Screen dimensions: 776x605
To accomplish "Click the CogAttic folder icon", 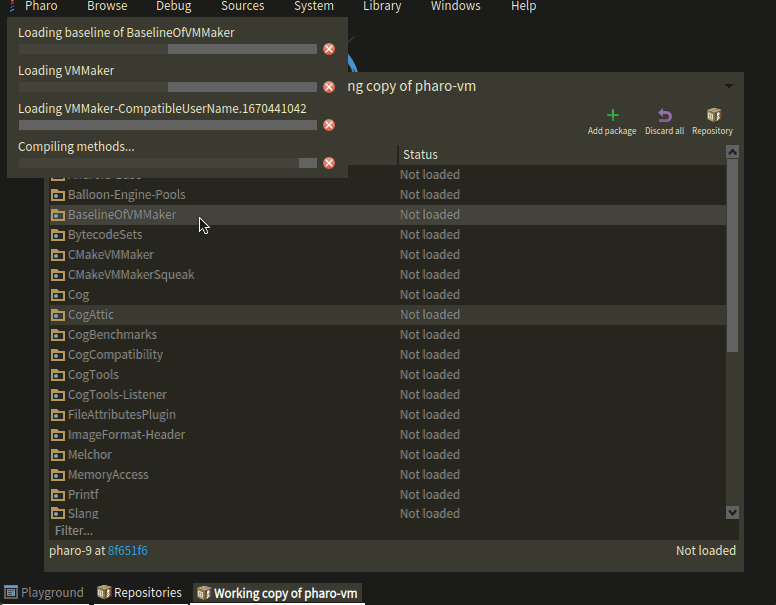I will pos(58,315).
